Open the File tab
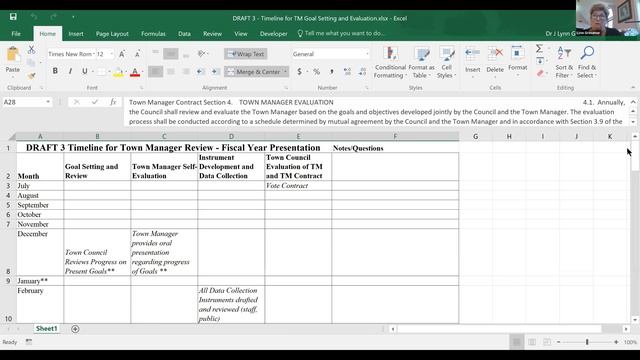 point(16,34)
